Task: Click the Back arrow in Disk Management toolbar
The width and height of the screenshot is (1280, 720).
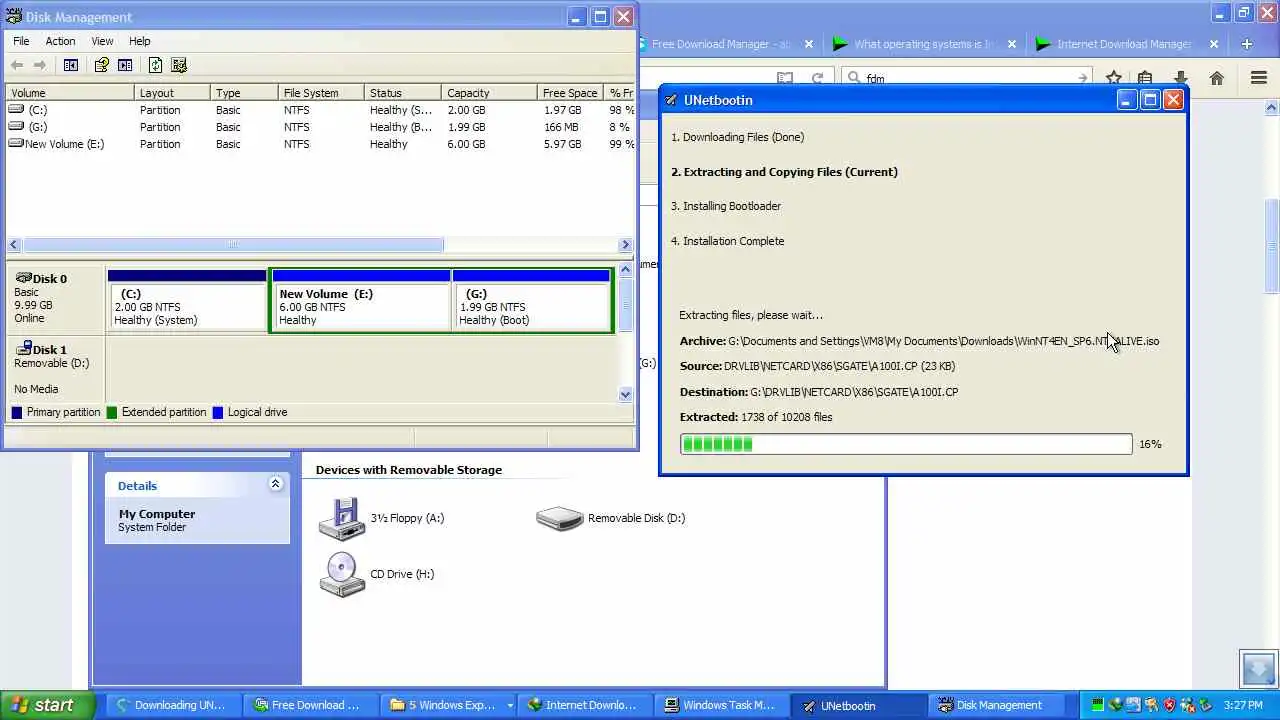Action: coord(16,65)
